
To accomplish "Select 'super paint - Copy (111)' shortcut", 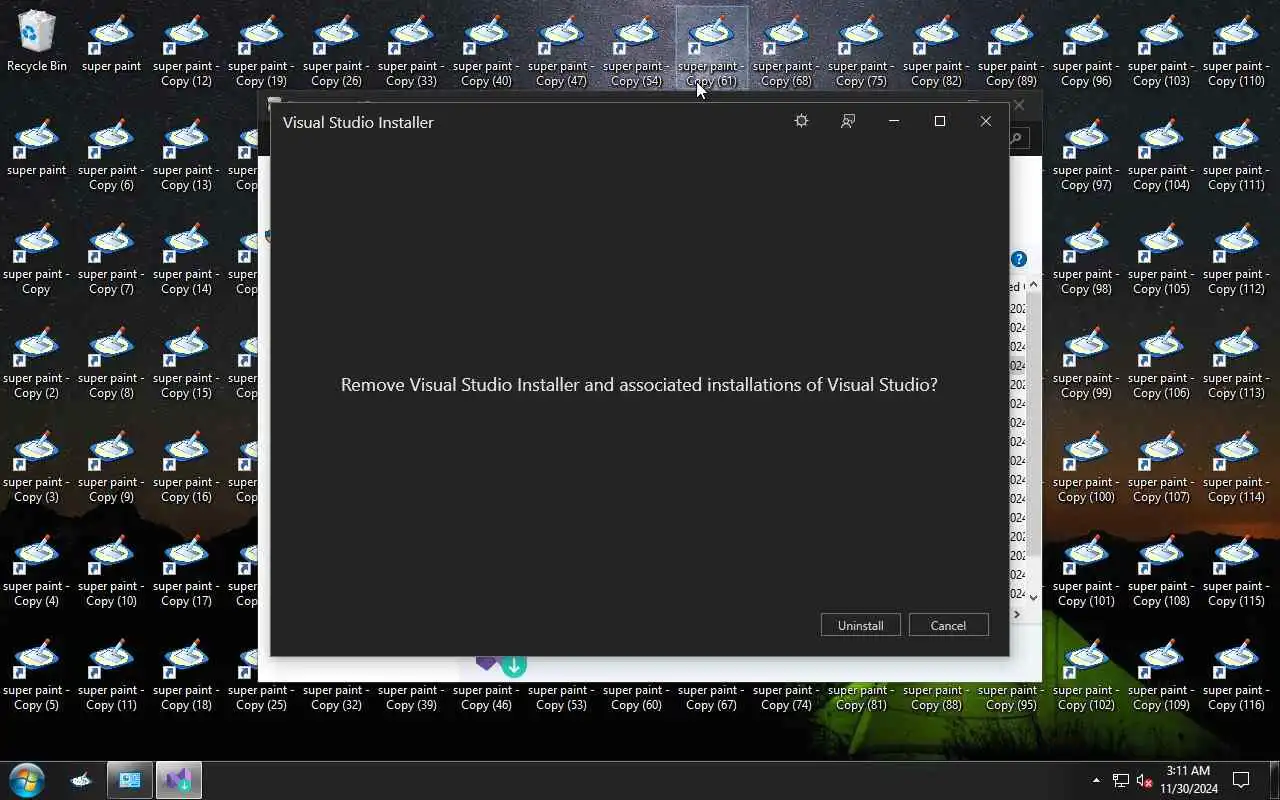I will coord(1236,154).
